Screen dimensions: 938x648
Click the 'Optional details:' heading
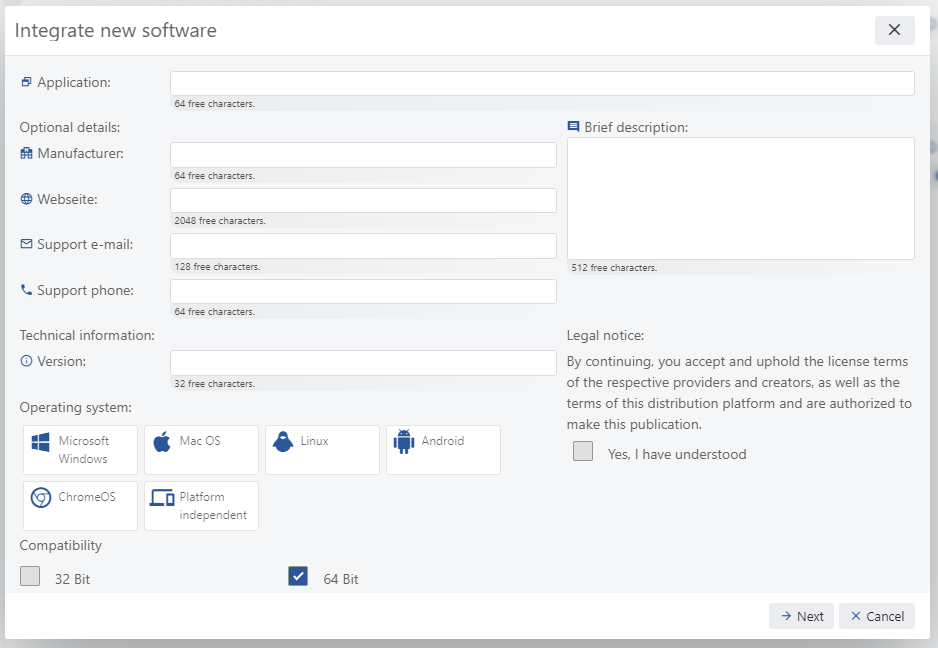70,127
